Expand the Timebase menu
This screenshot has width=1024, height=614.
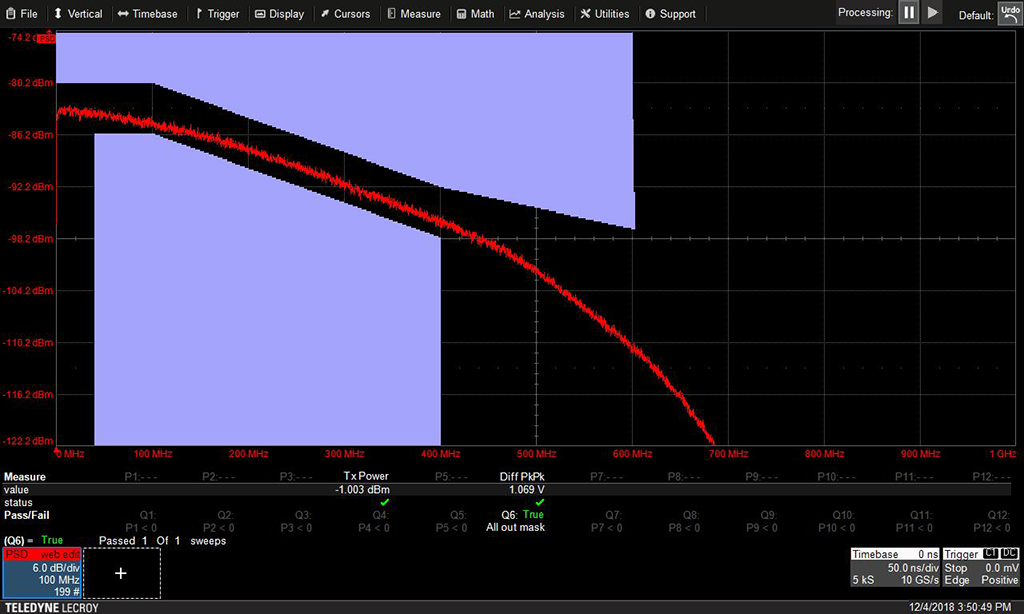(147, 14)
